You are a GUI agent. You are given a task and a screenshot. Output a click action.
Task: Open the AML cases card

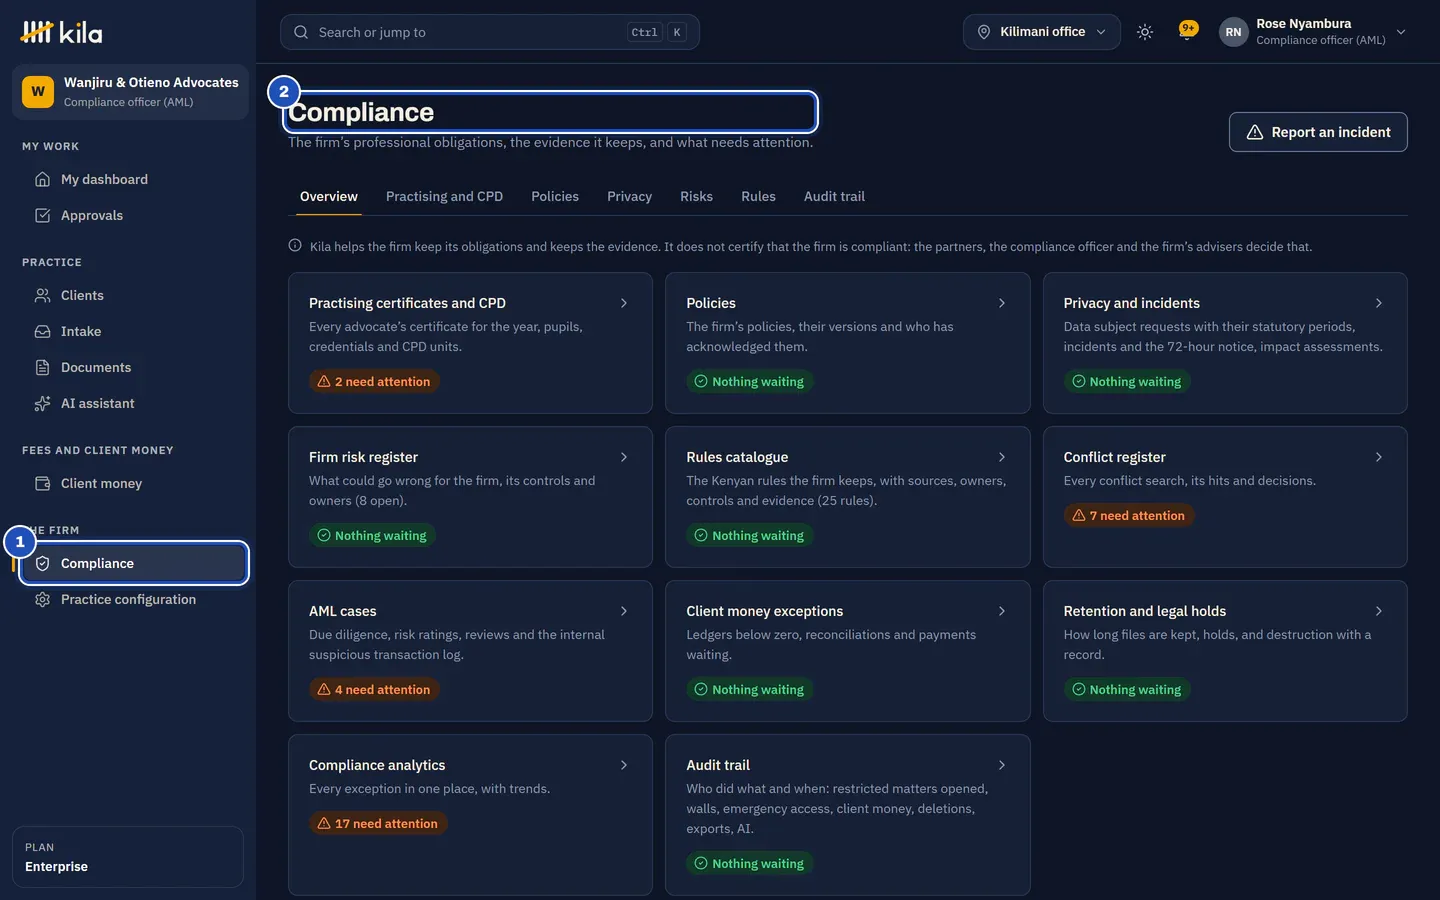click(470, 651)
